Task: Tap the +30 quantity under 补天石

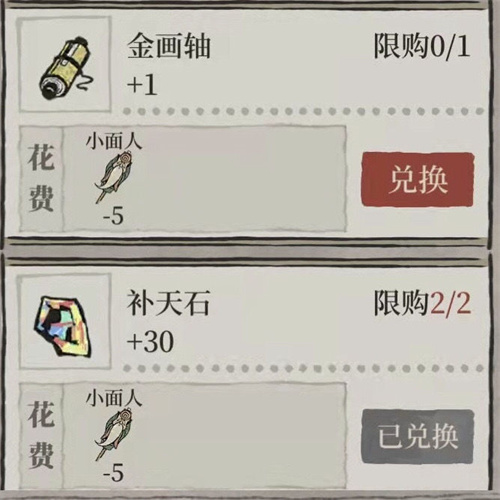Action: (x=150, y=342)
